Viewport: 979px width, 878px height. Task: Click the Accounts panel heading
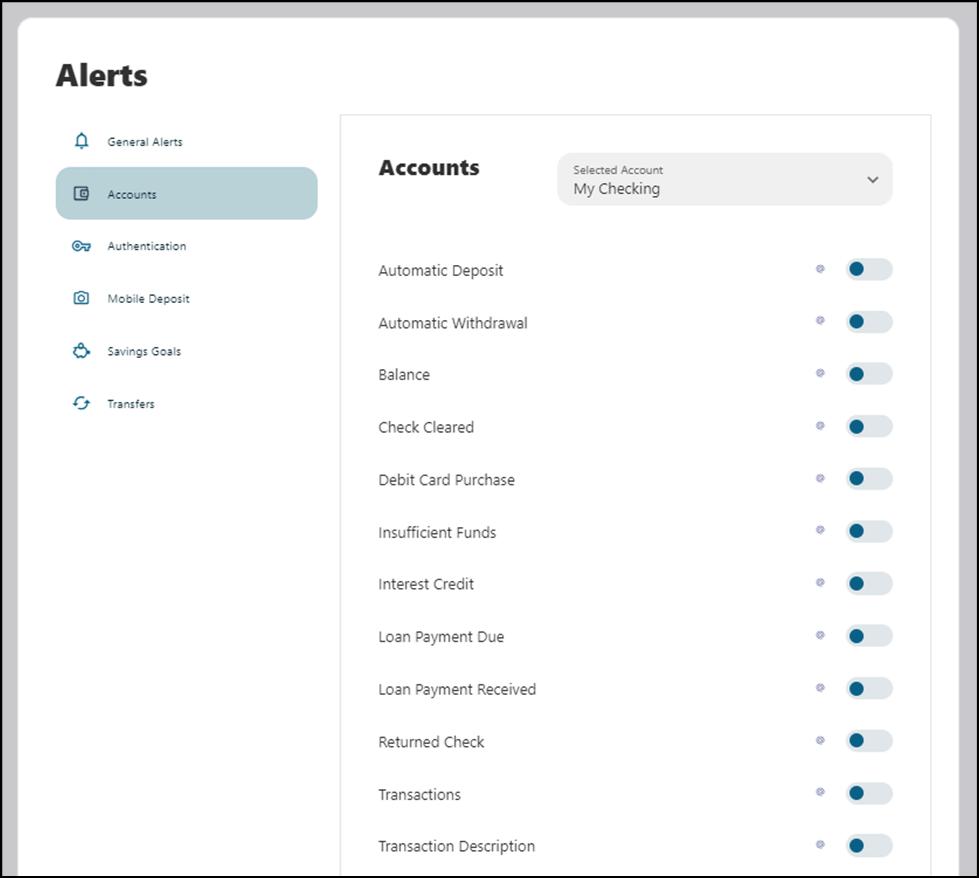click(x=429, y=167)
